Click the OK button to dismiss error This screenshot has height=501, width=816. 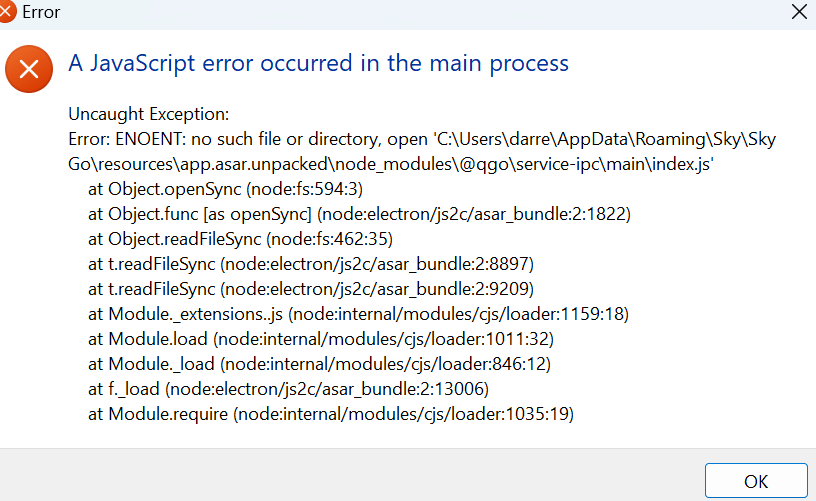(756, 481)
